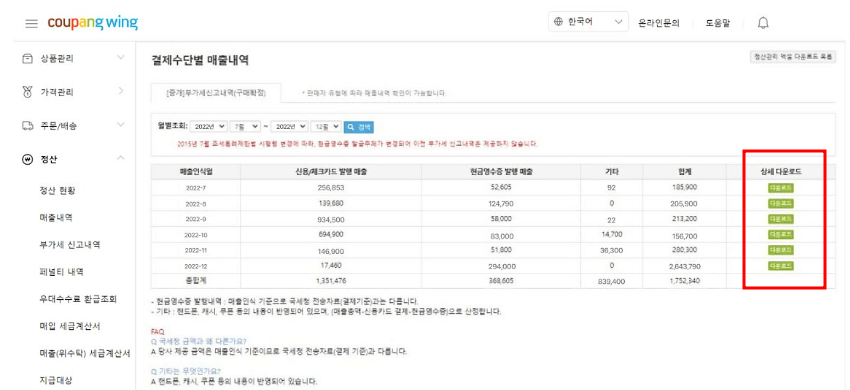Go to 우대수수료 환급조회 menu item
The image size is (850, 390).
click(78, 299)
